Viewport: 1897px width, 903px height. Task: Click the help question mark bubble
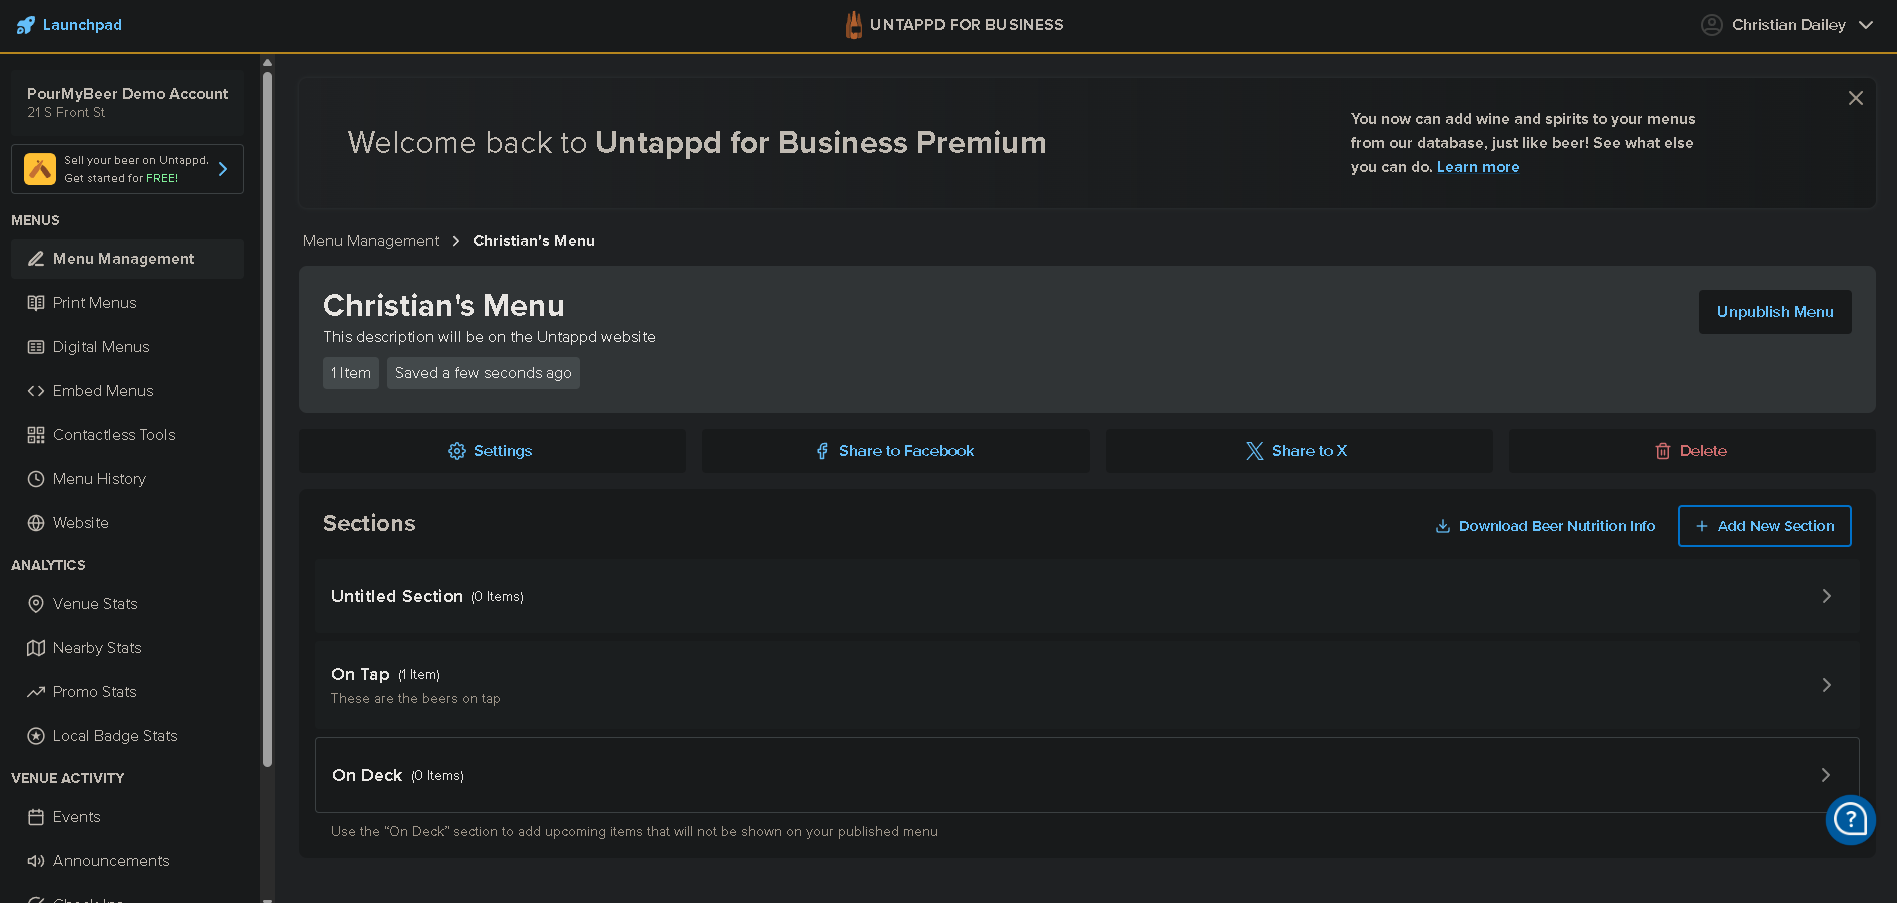[x=1850, y=820]
